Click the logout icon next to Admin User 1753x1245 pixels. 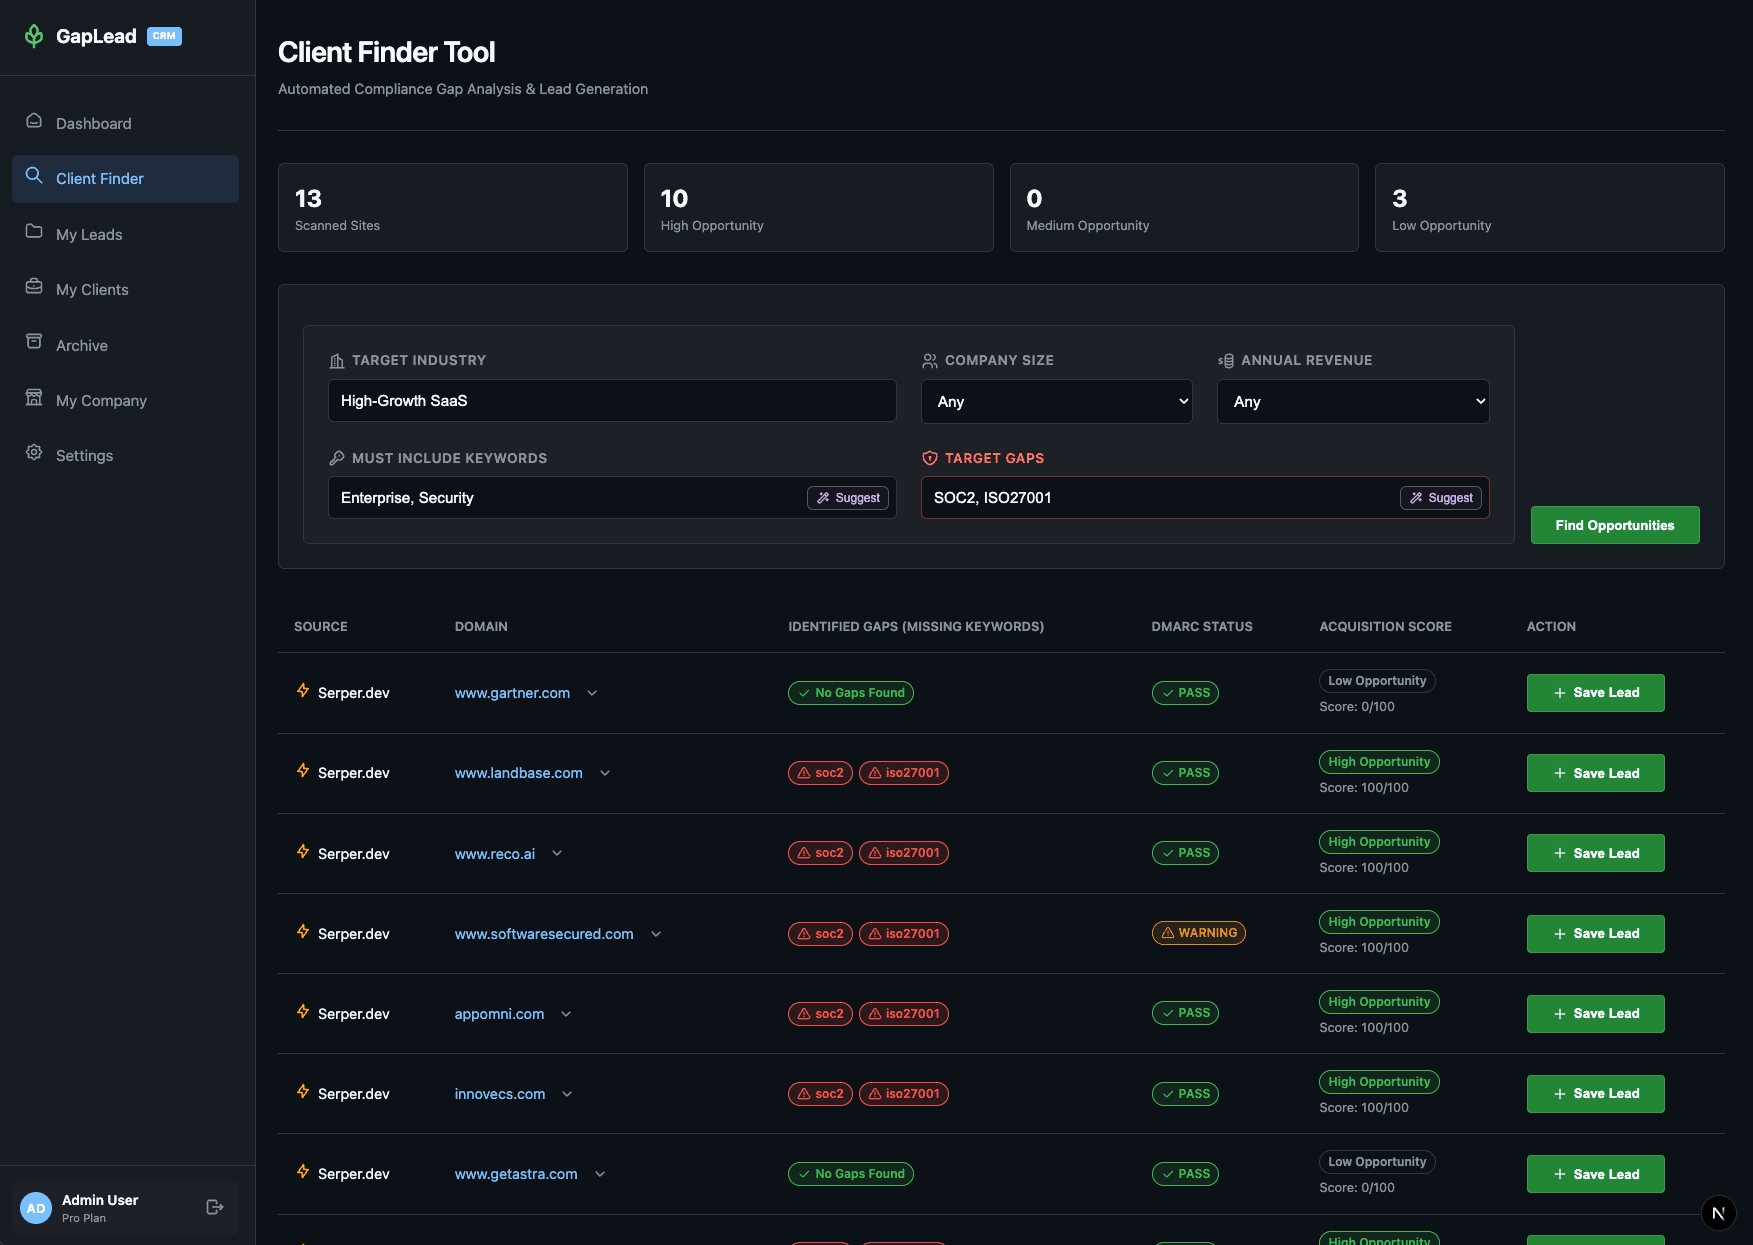tap(214, 1207)
